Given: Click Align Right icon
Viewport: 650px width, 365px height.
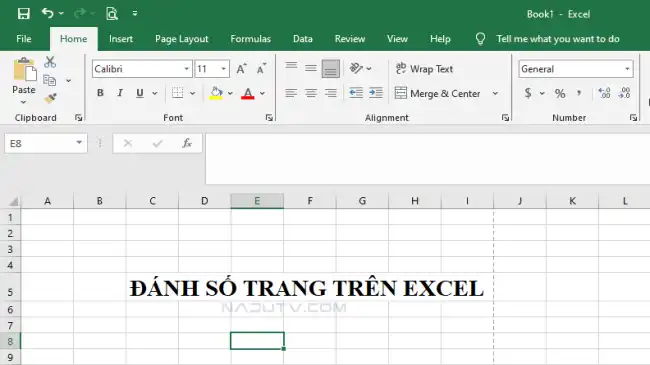Looking at the screenshot, I should (x=330, y=93).
